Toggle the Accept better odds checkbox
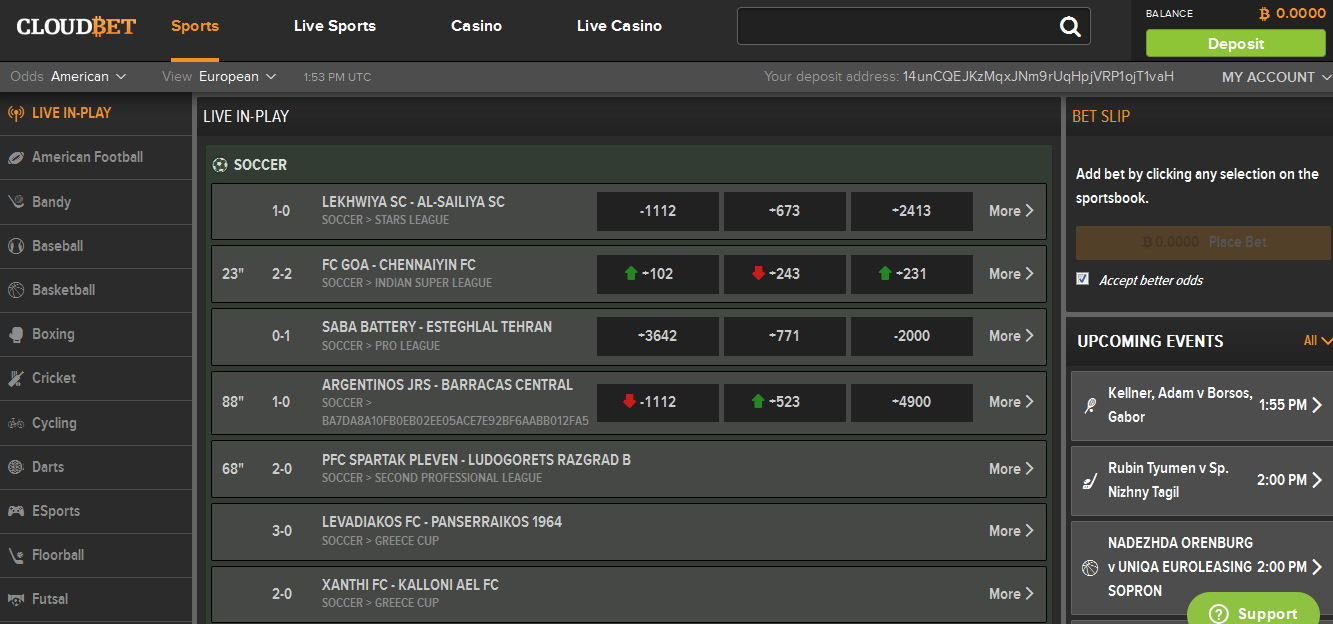The height and width of the screenshot is (624, 1333). click(x=1082, y=279)
